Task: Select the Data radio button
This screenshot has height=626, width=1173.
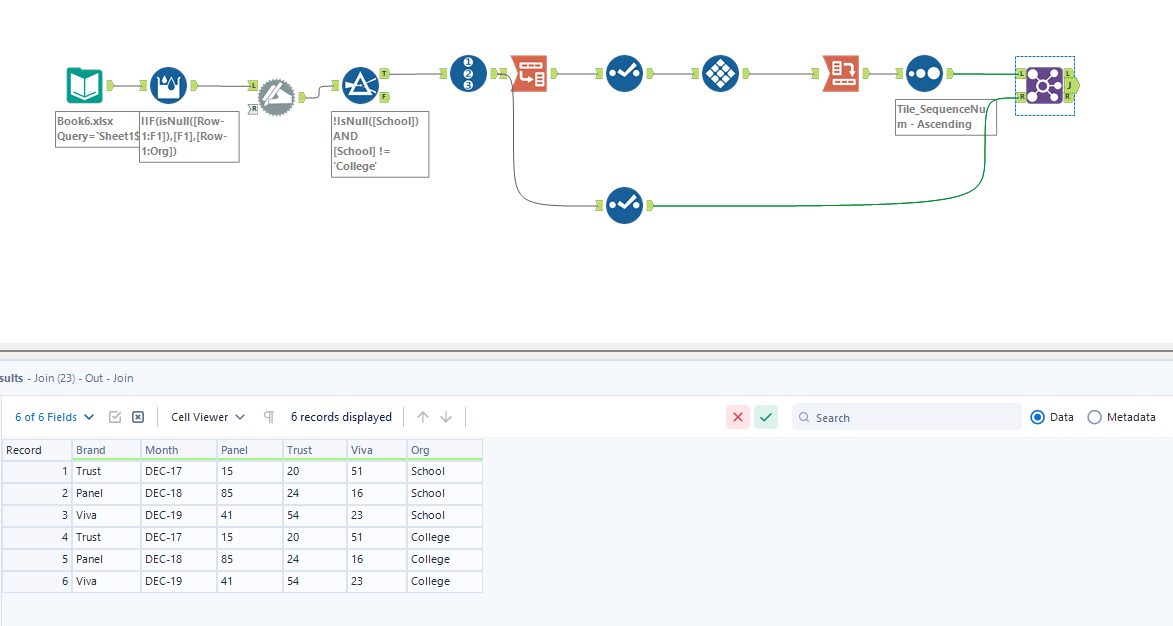Action: coord(1038,417)
